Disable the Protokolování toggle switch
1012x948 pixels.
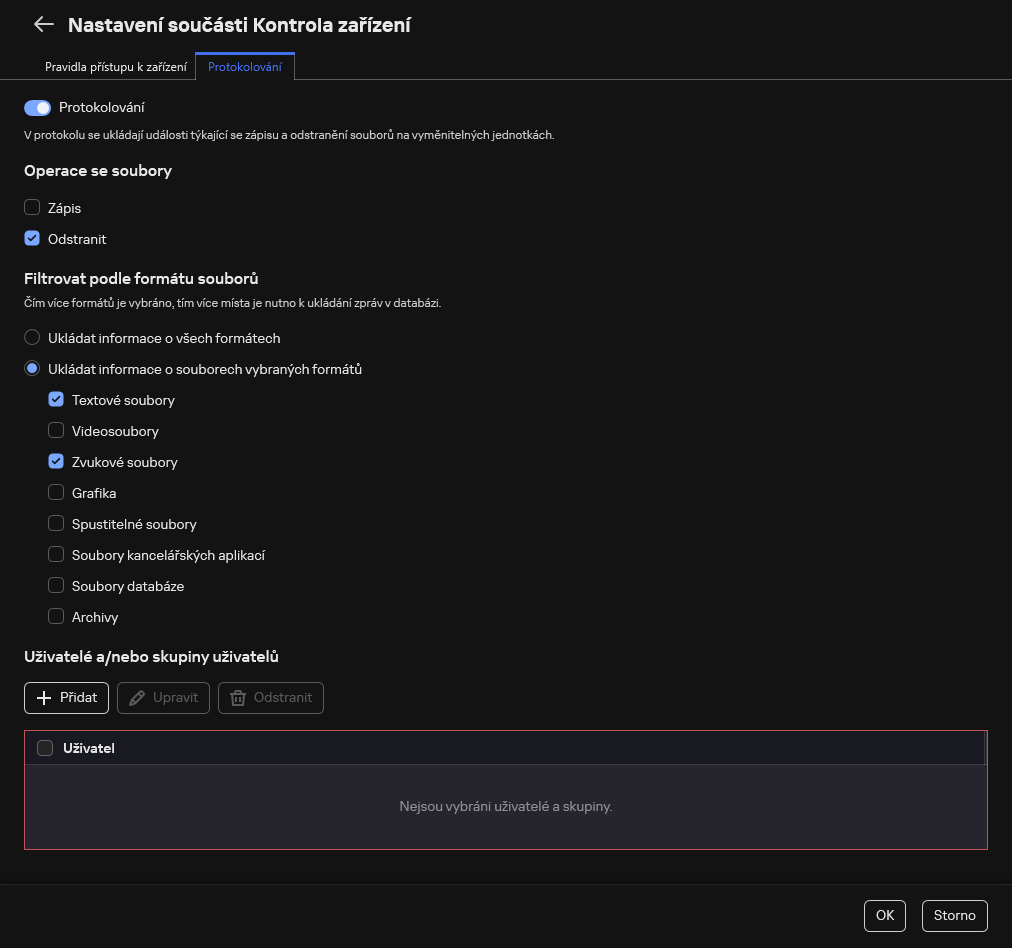[36, 107]
